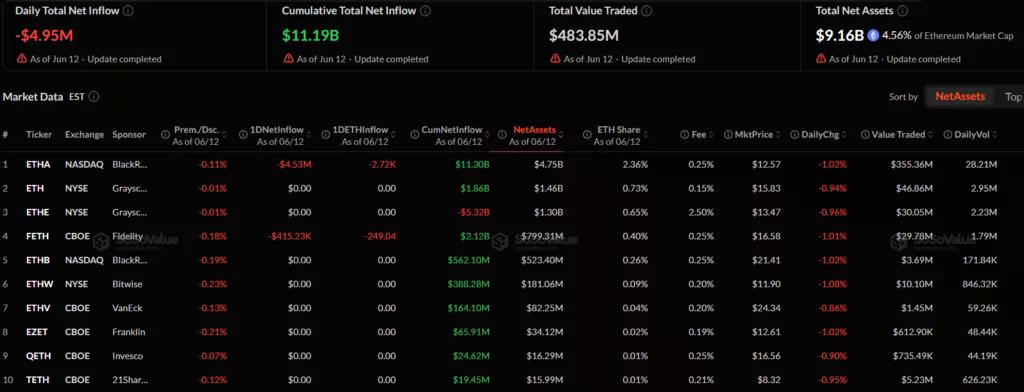
Task: Click Invesco sponsor cell in QETH row
Action: tap(127, 356)
